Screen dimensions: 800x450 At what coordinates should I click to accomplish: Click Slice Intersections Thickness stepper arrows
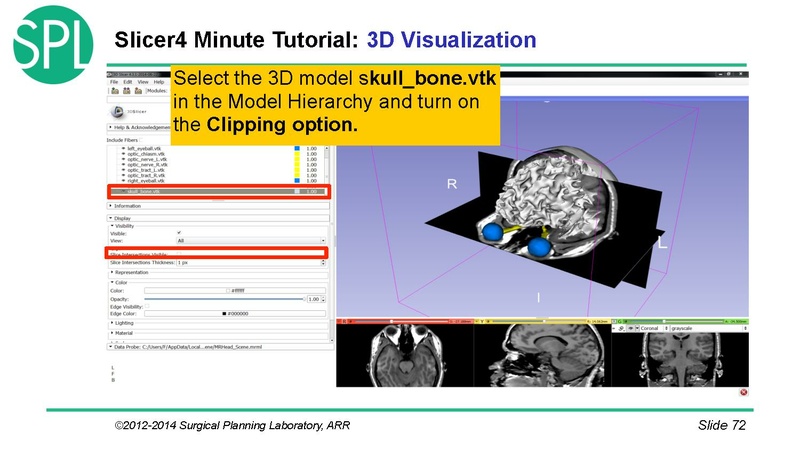tap(323, 262)
